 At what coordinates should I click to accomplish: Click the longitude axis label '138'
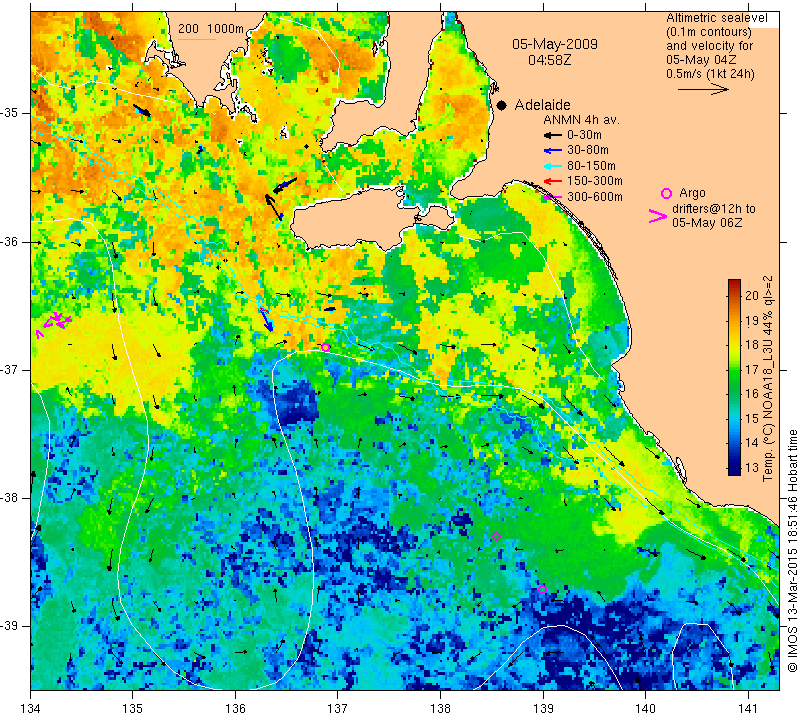(440, 709)
